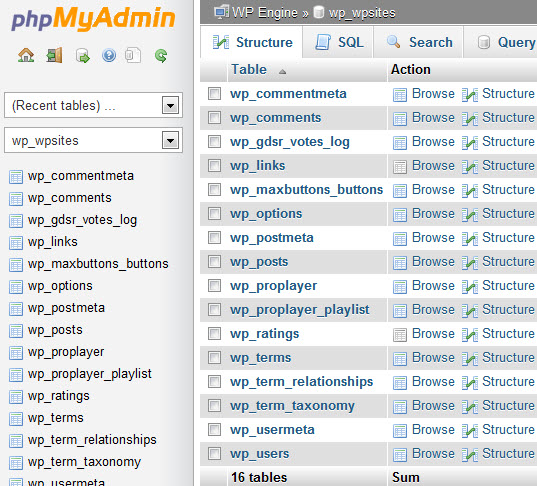Click the Table column header

point(249,70)
